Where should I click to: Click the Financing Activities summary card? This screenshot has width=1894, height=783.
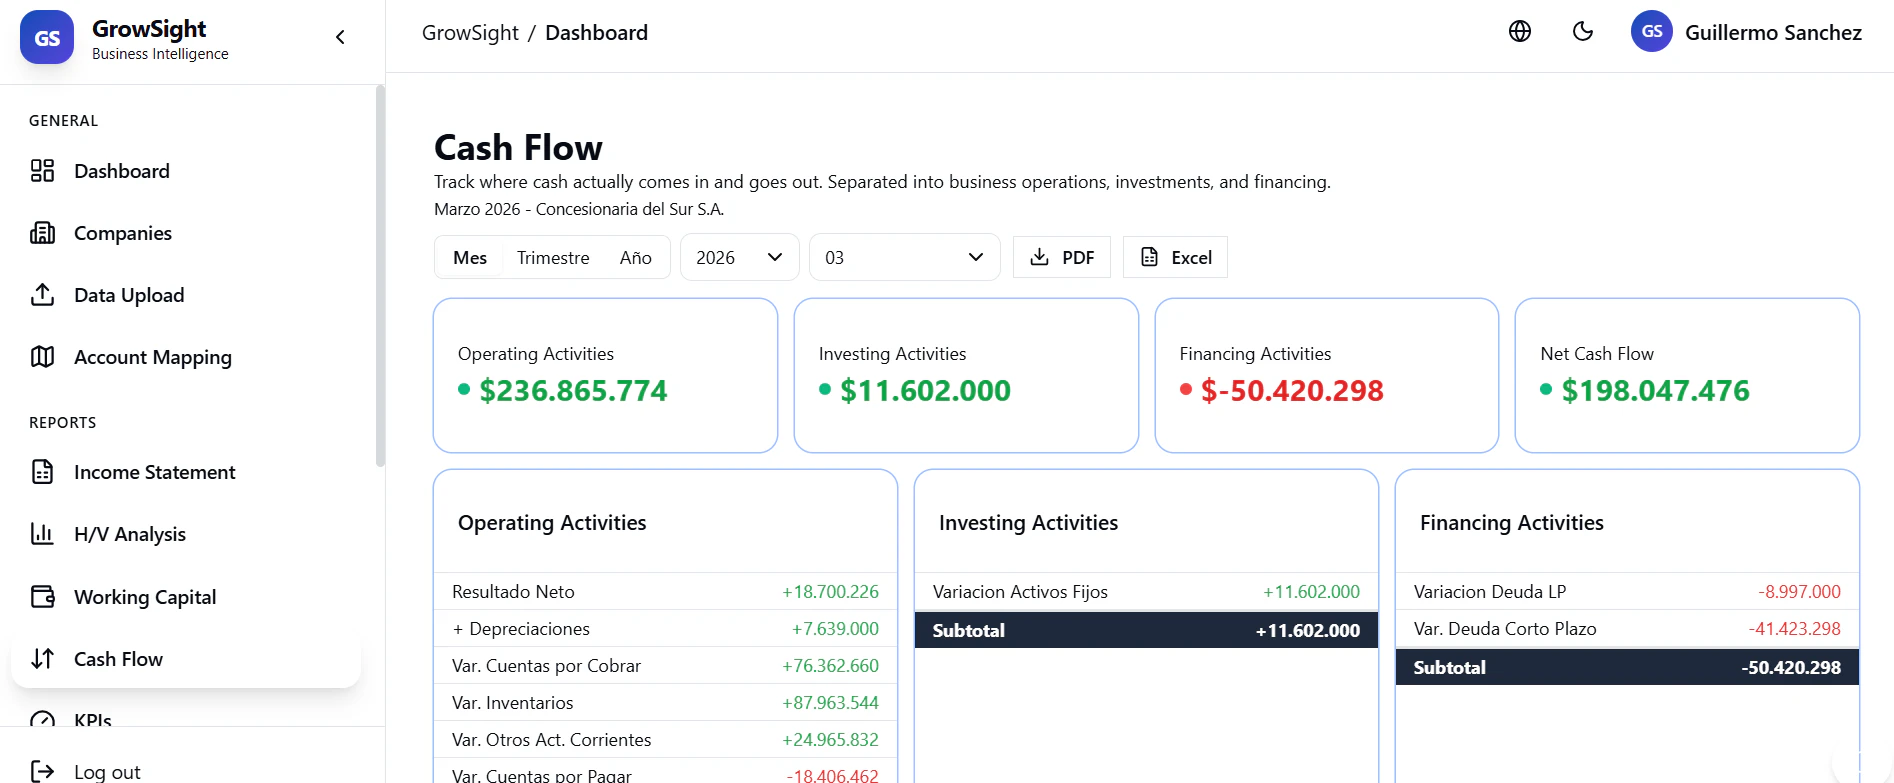(x=1327, y=375)
